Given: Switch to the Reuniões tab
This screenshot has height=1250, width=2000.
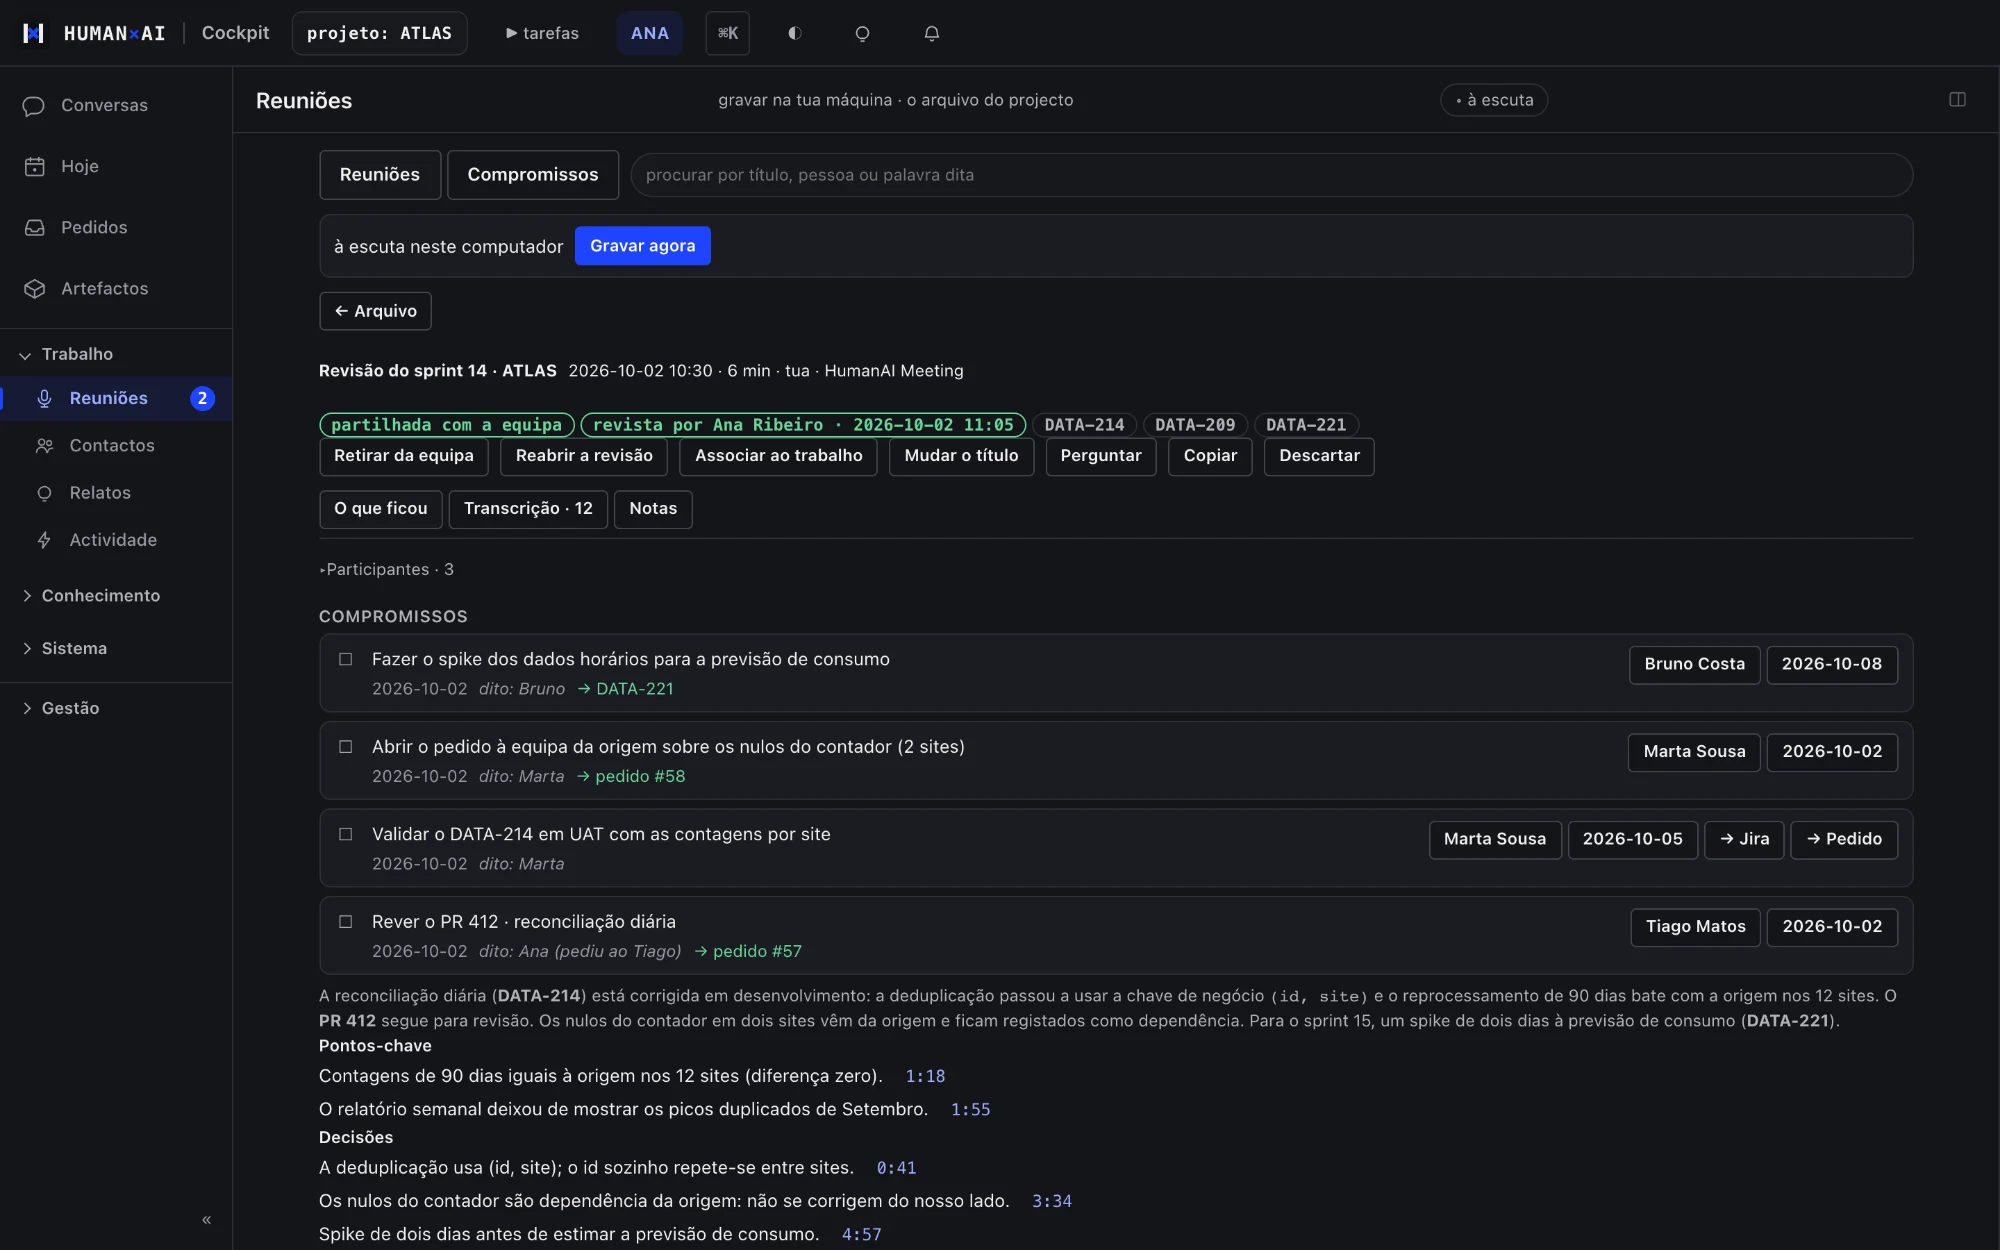Looking at the screenshot, I should click(380, 175).
